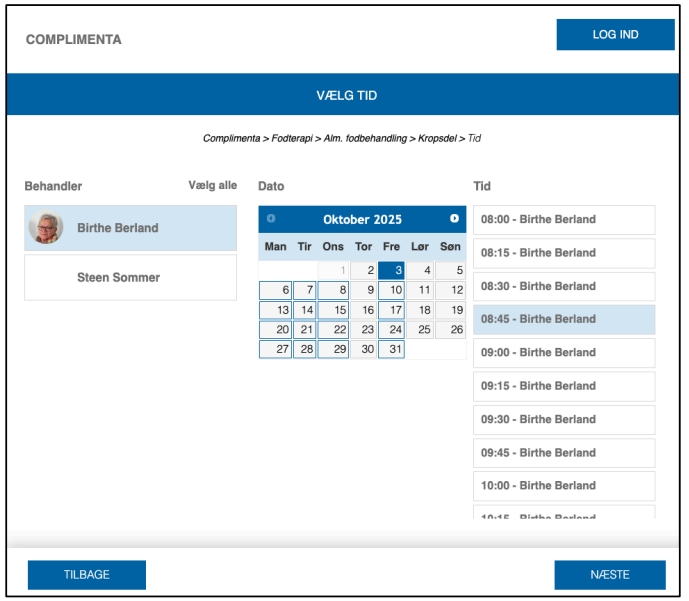Click Birthe Berland's profile photo
Image resolution: width=689 pixels, height=601 pixels.
45,228
